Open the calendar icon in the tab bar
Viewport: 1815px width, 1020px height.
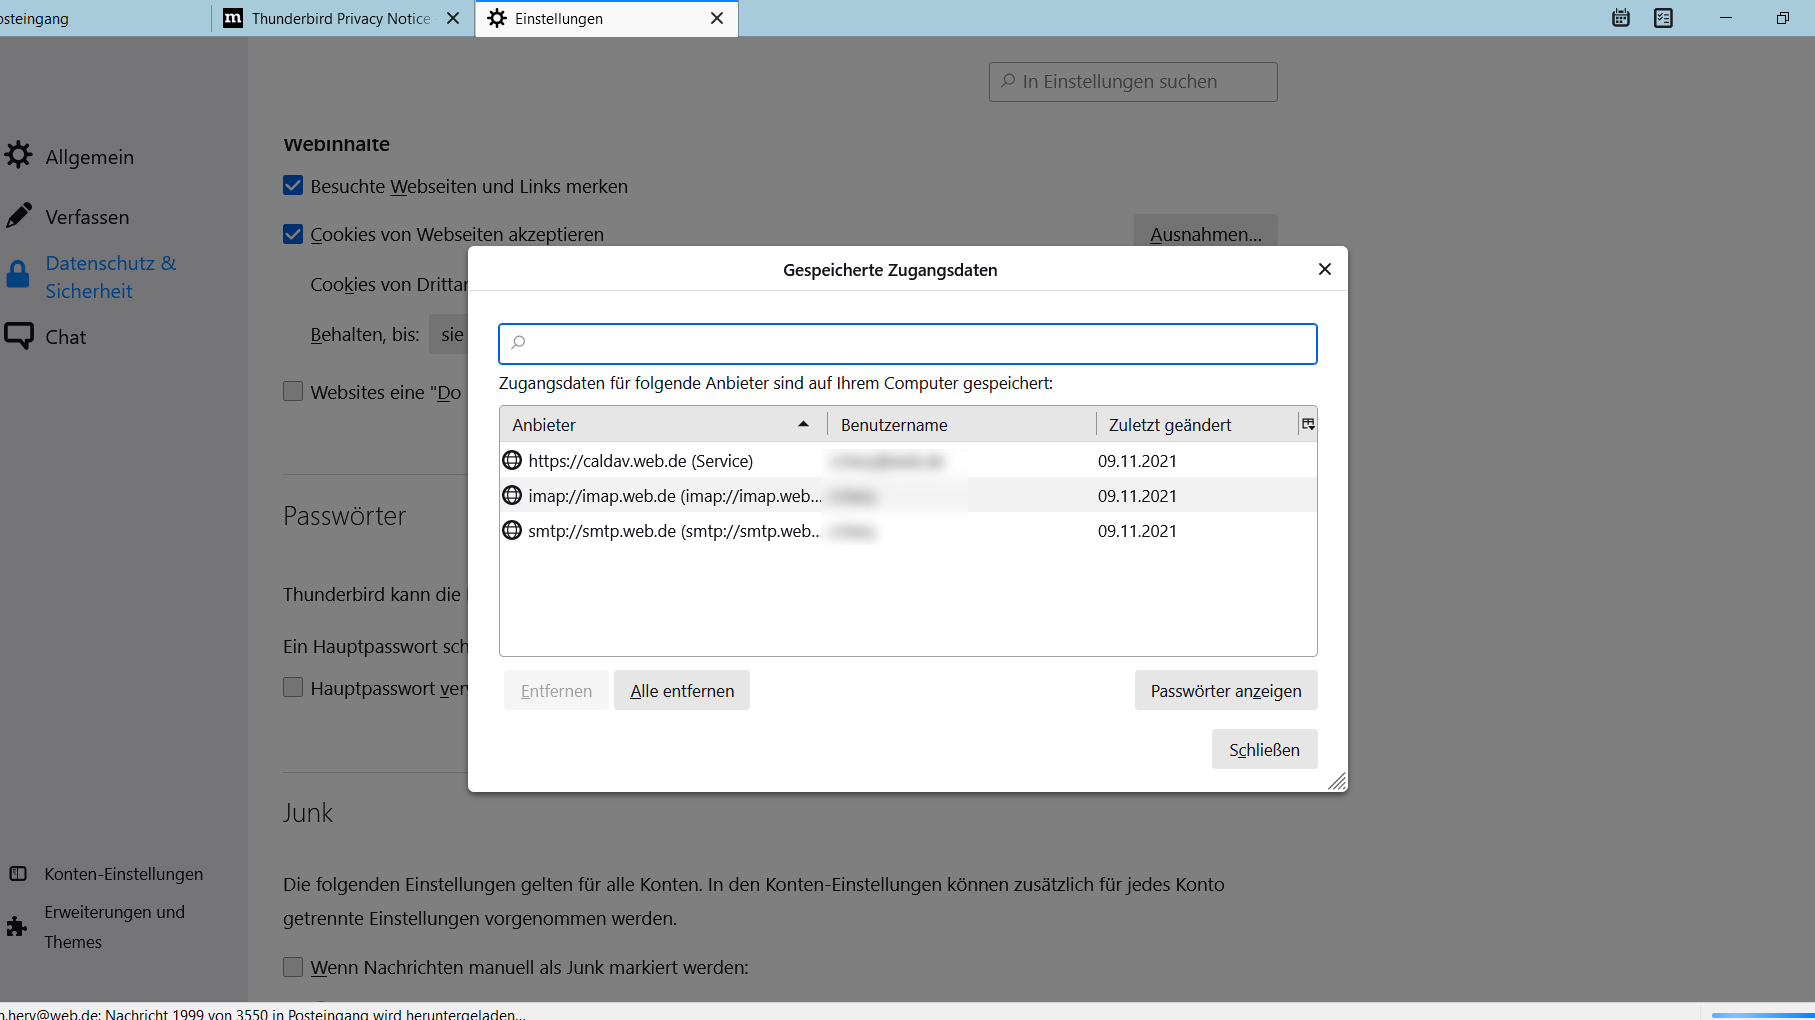tap(1621, 18)
